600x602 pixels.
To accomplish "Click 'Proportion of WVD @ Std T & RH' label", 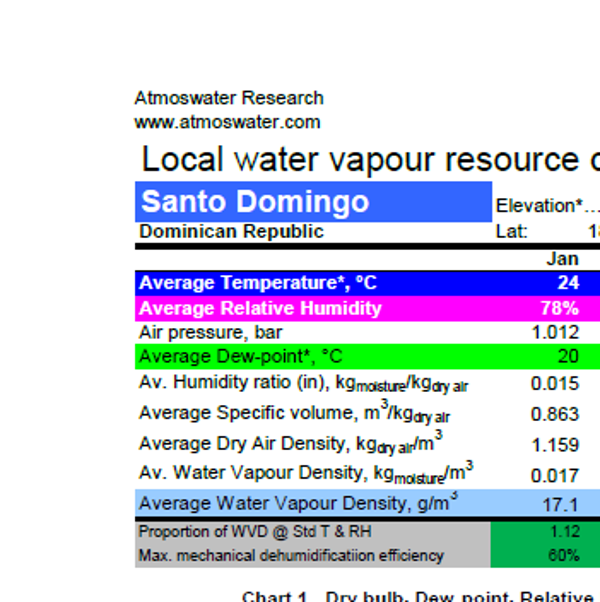I will click(x=255, y=532).
